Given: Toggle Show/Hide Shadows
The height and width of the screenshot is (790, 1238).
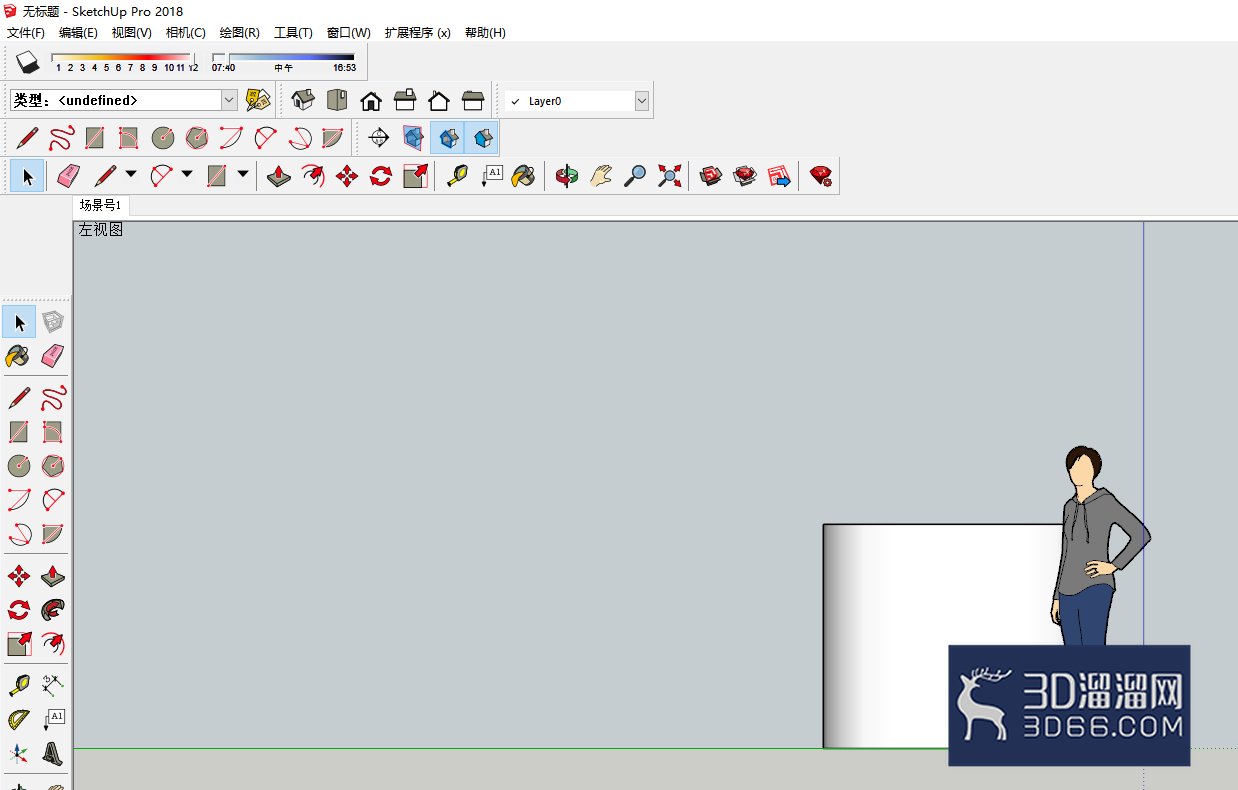Looking at the screenshot, I should (27, 62).
